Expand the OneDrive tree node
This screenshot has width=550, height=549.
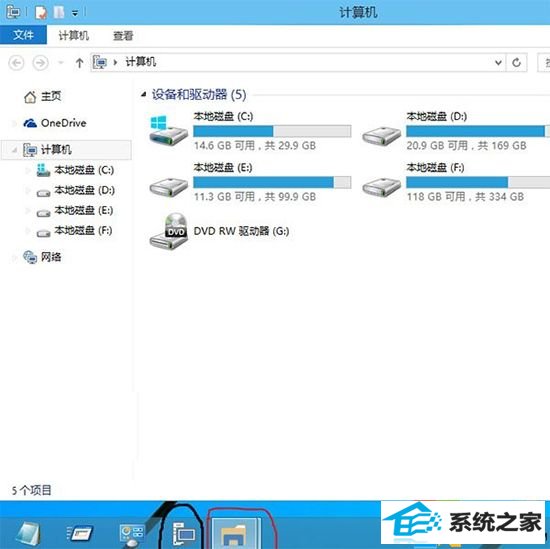[14, 123]
